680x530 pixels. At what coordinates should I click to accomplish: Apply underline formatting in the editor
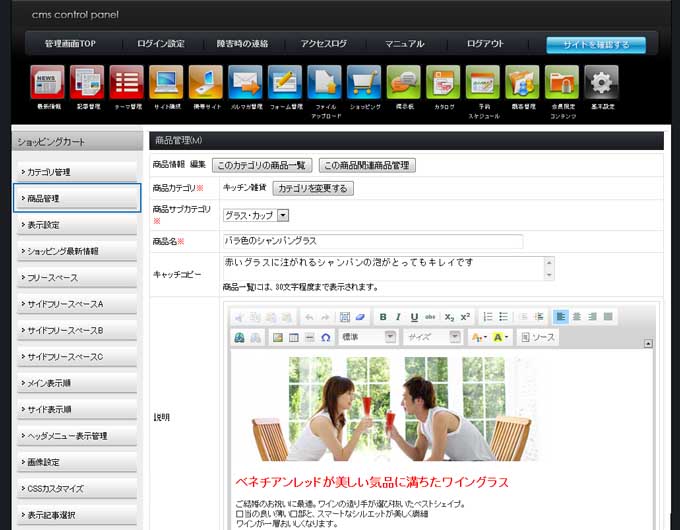click(414, 317)
